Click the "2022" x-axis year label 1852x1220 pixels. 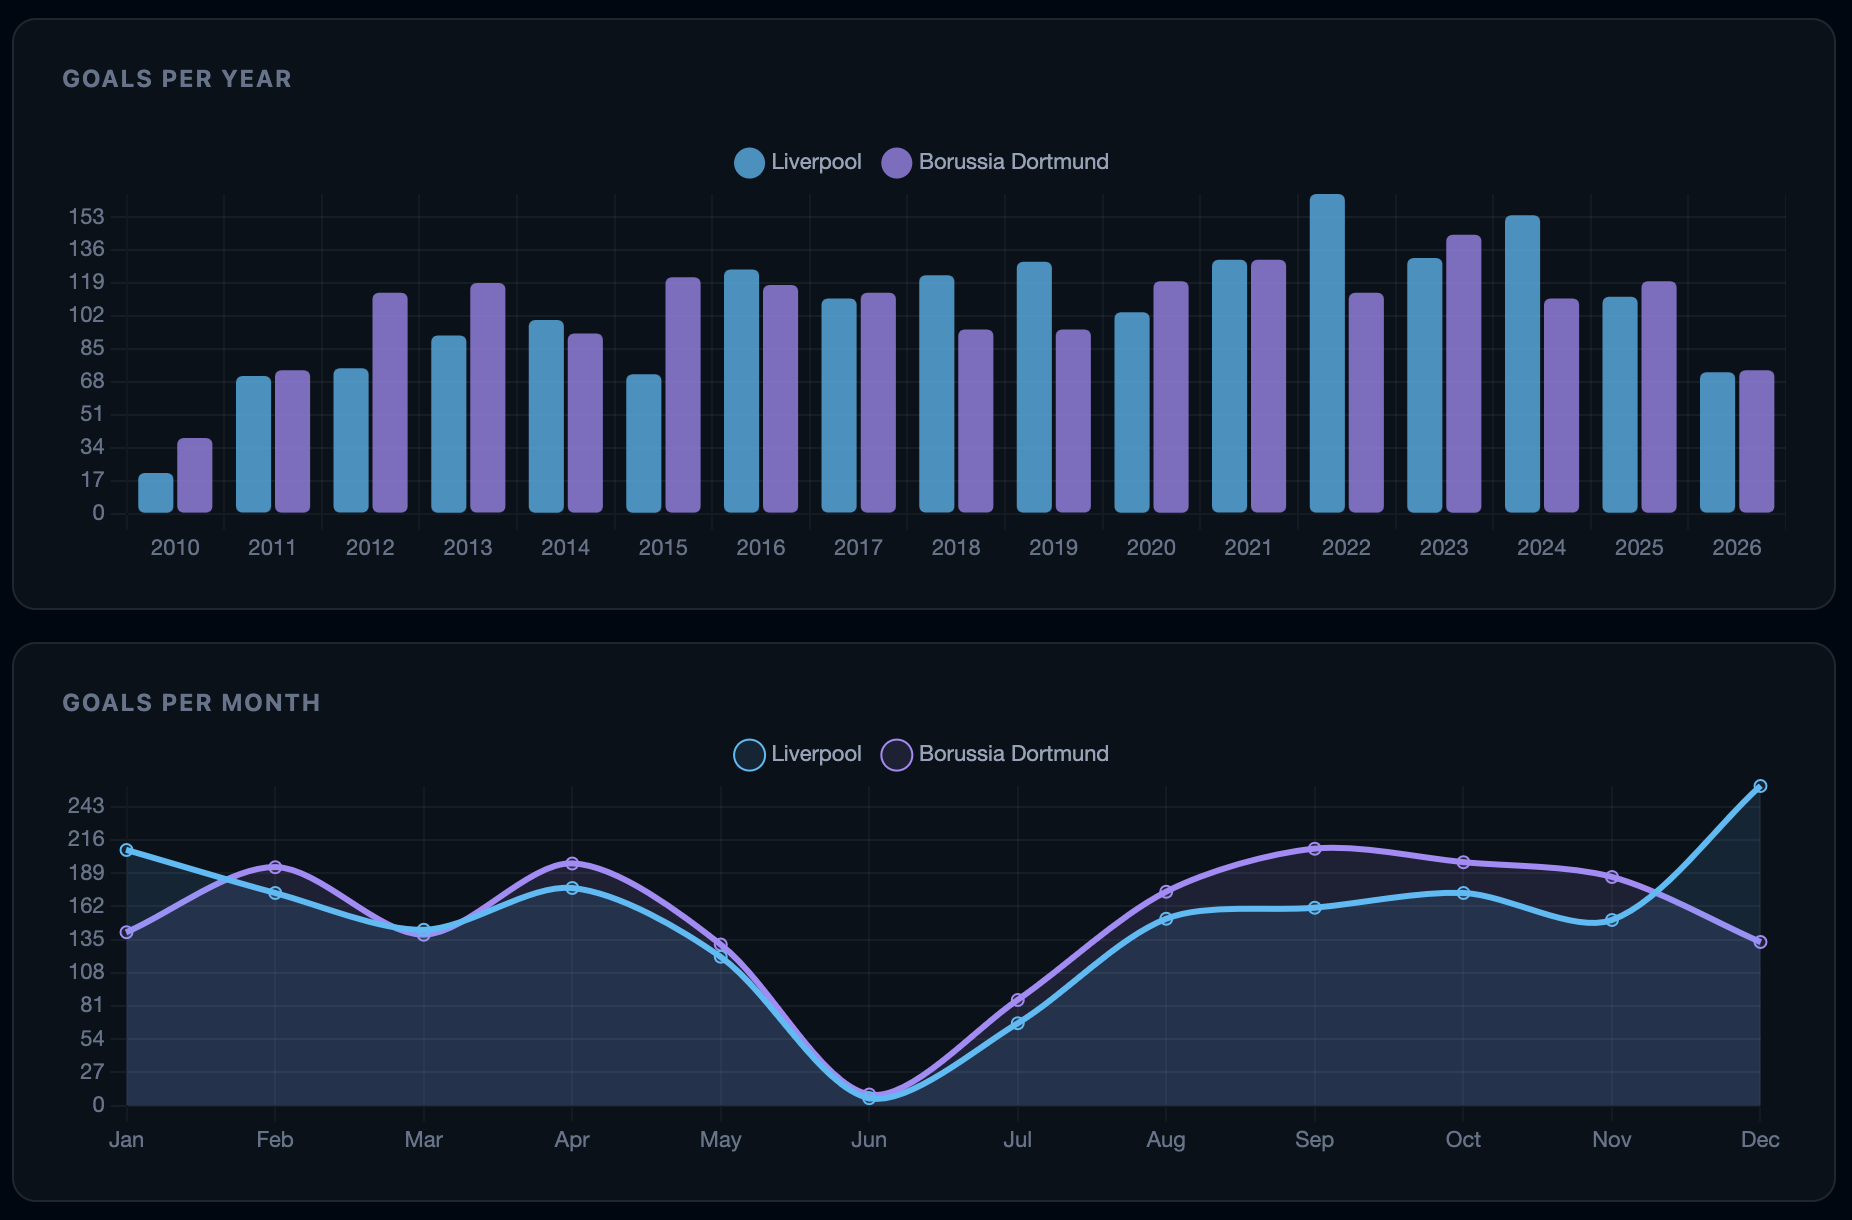(1346, 548)
